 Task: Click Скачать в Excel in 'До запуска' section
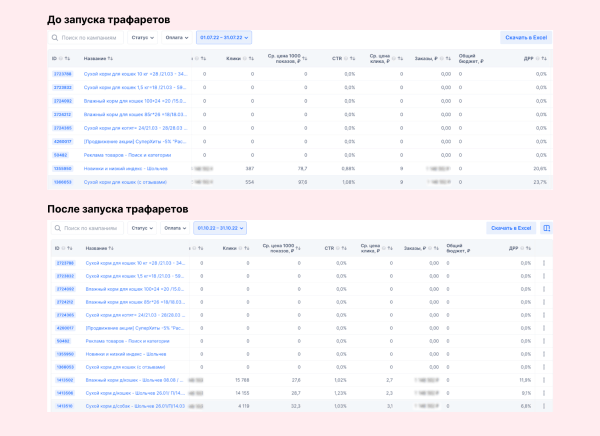click(x=526, y=38)
